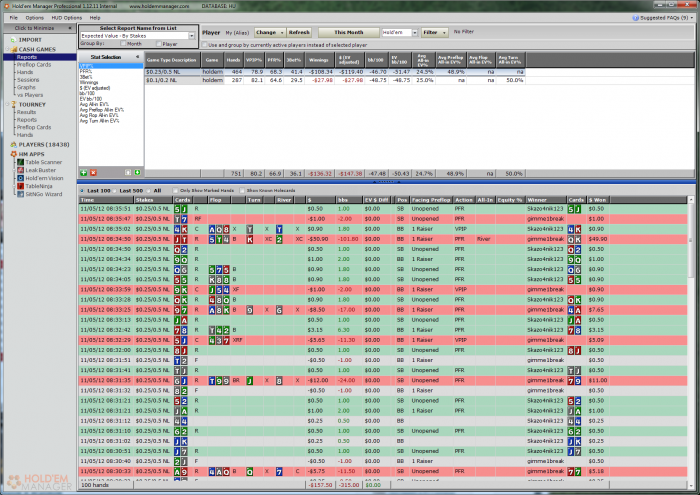Screen dimensions: 700x495
Task: Open Cash Games Sessions section
Action: coord(28,80)
